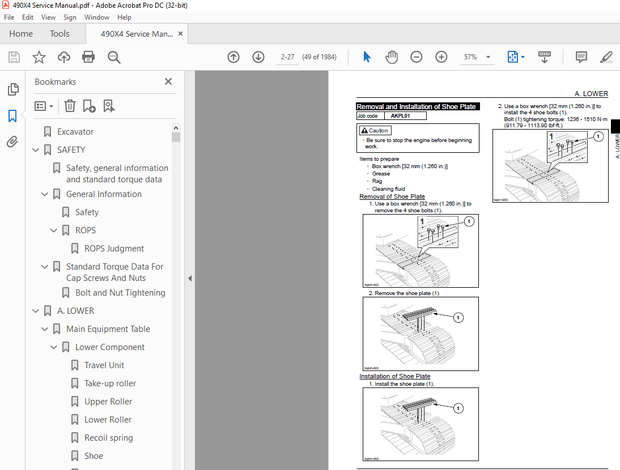Click the bookmarks panel scrollbar thumb
Viewport: 620px width, 470px height.
click(x=176, y=137)
